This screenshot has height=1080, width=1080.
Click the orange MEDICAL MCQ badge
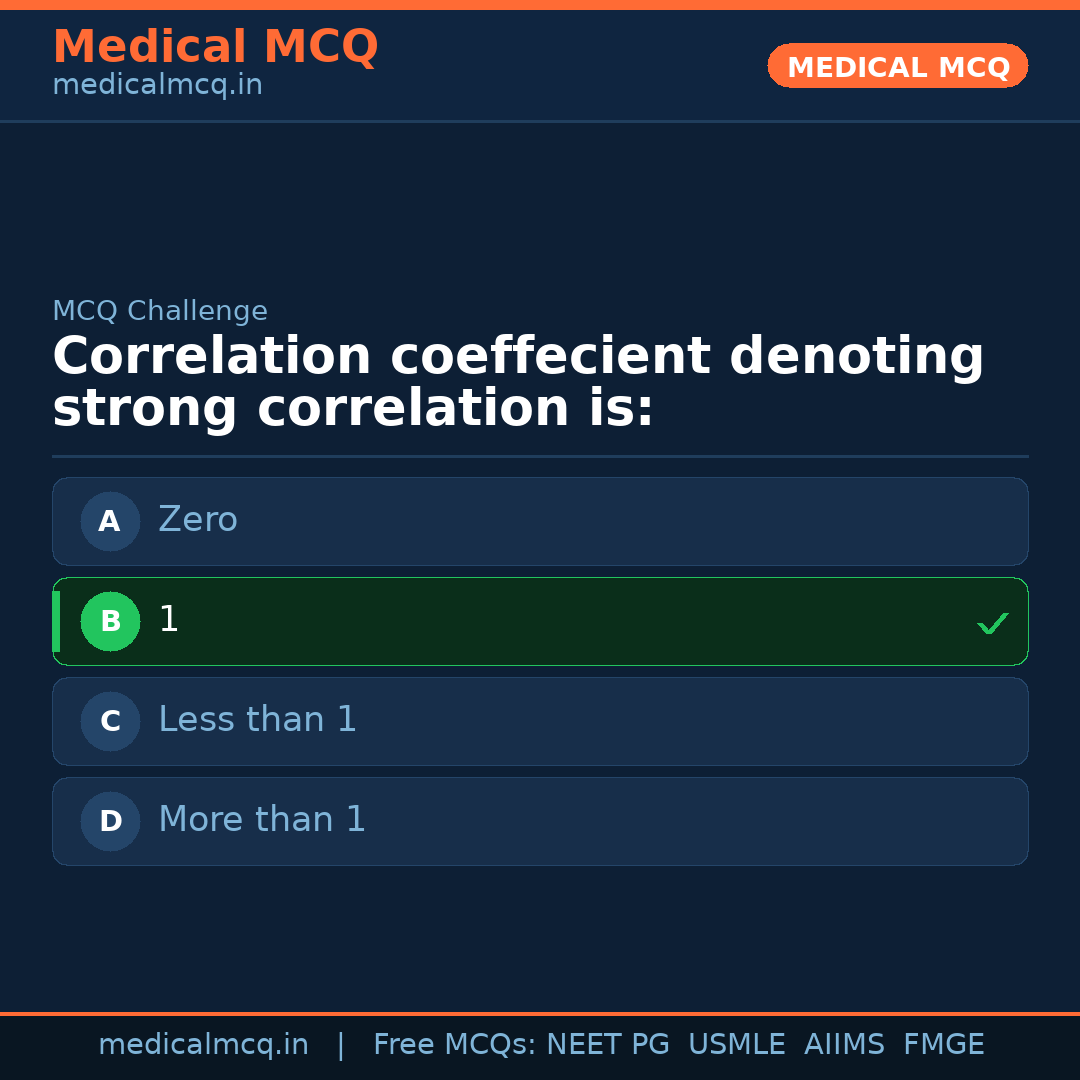click(897, 66)
